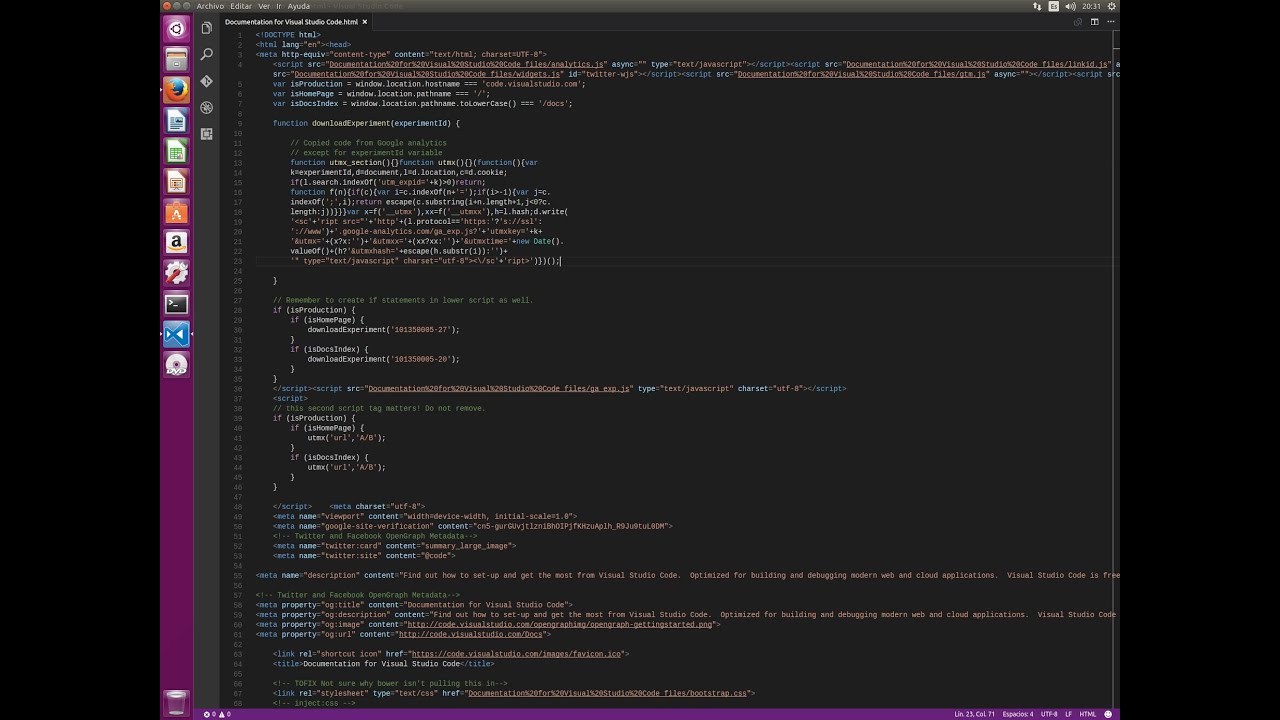Open the network indicator in top panel

tap(1037, 6)
